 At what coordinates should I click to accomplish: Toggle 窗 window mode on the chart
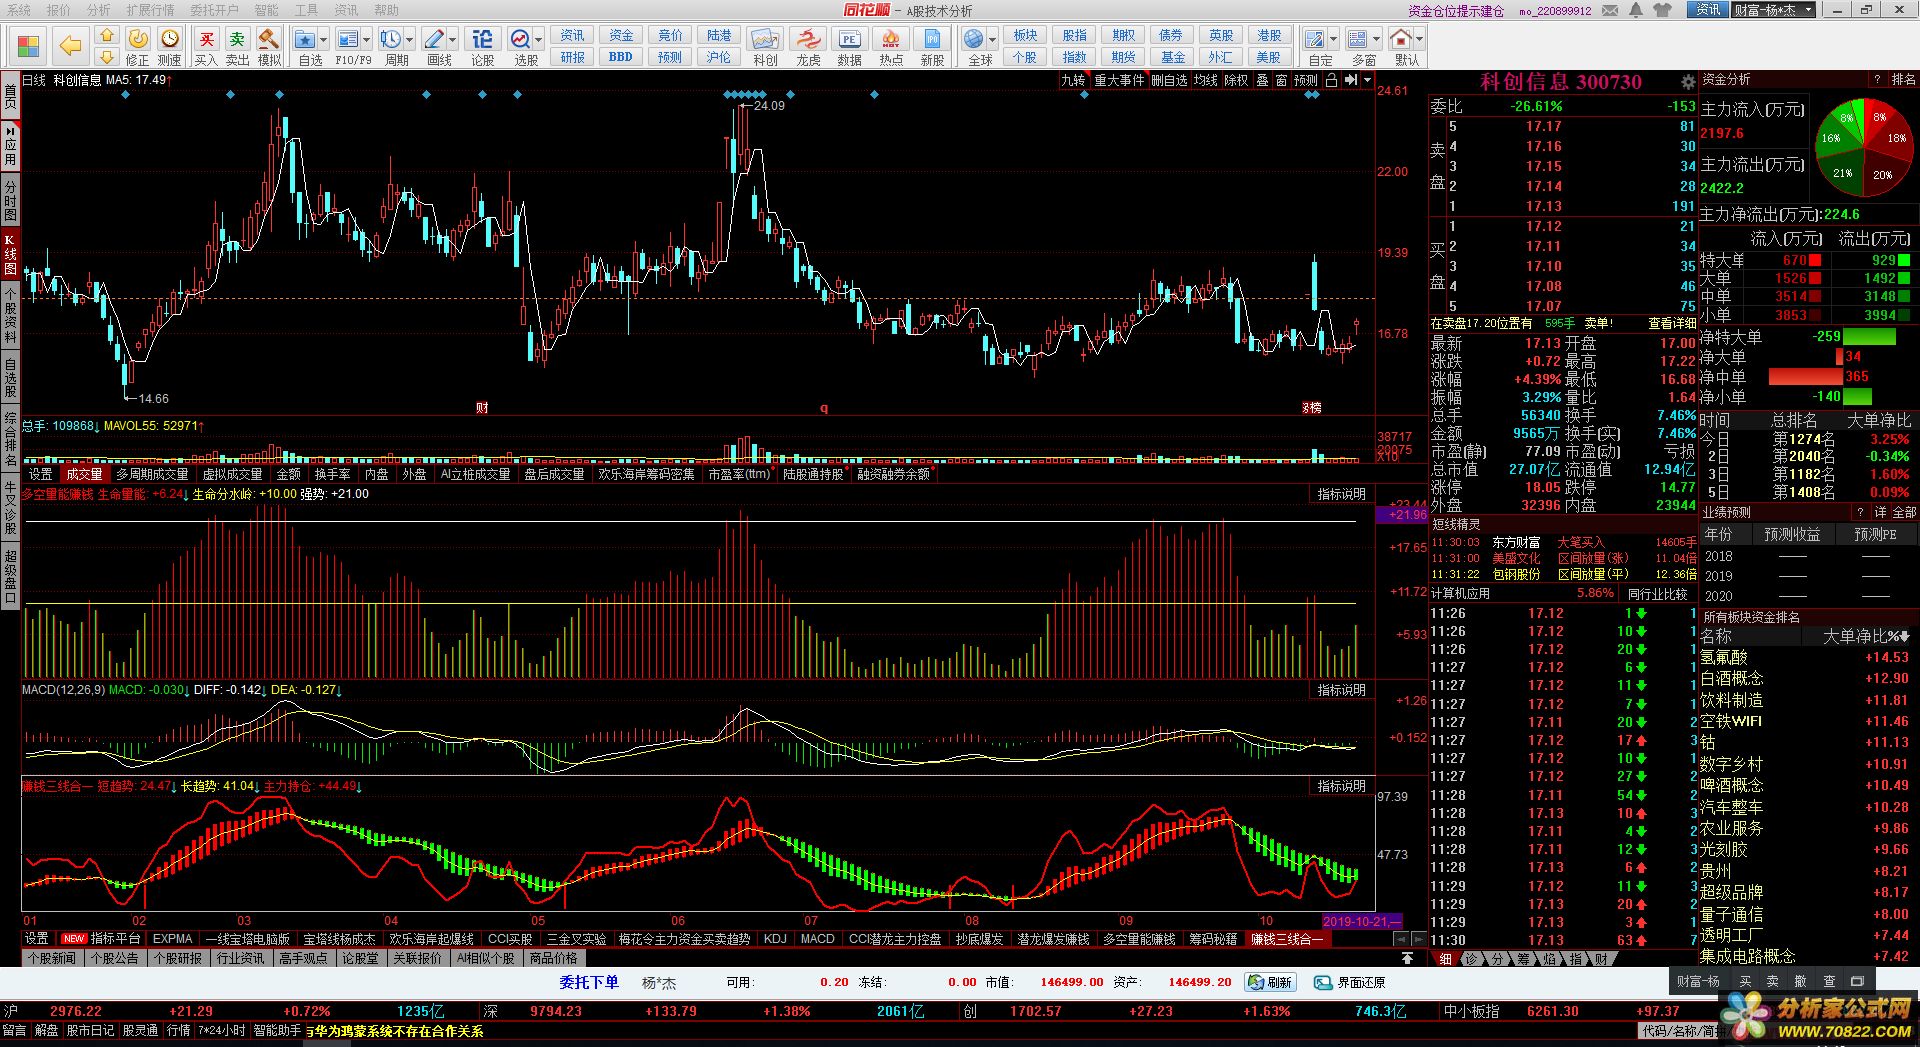1281,80
